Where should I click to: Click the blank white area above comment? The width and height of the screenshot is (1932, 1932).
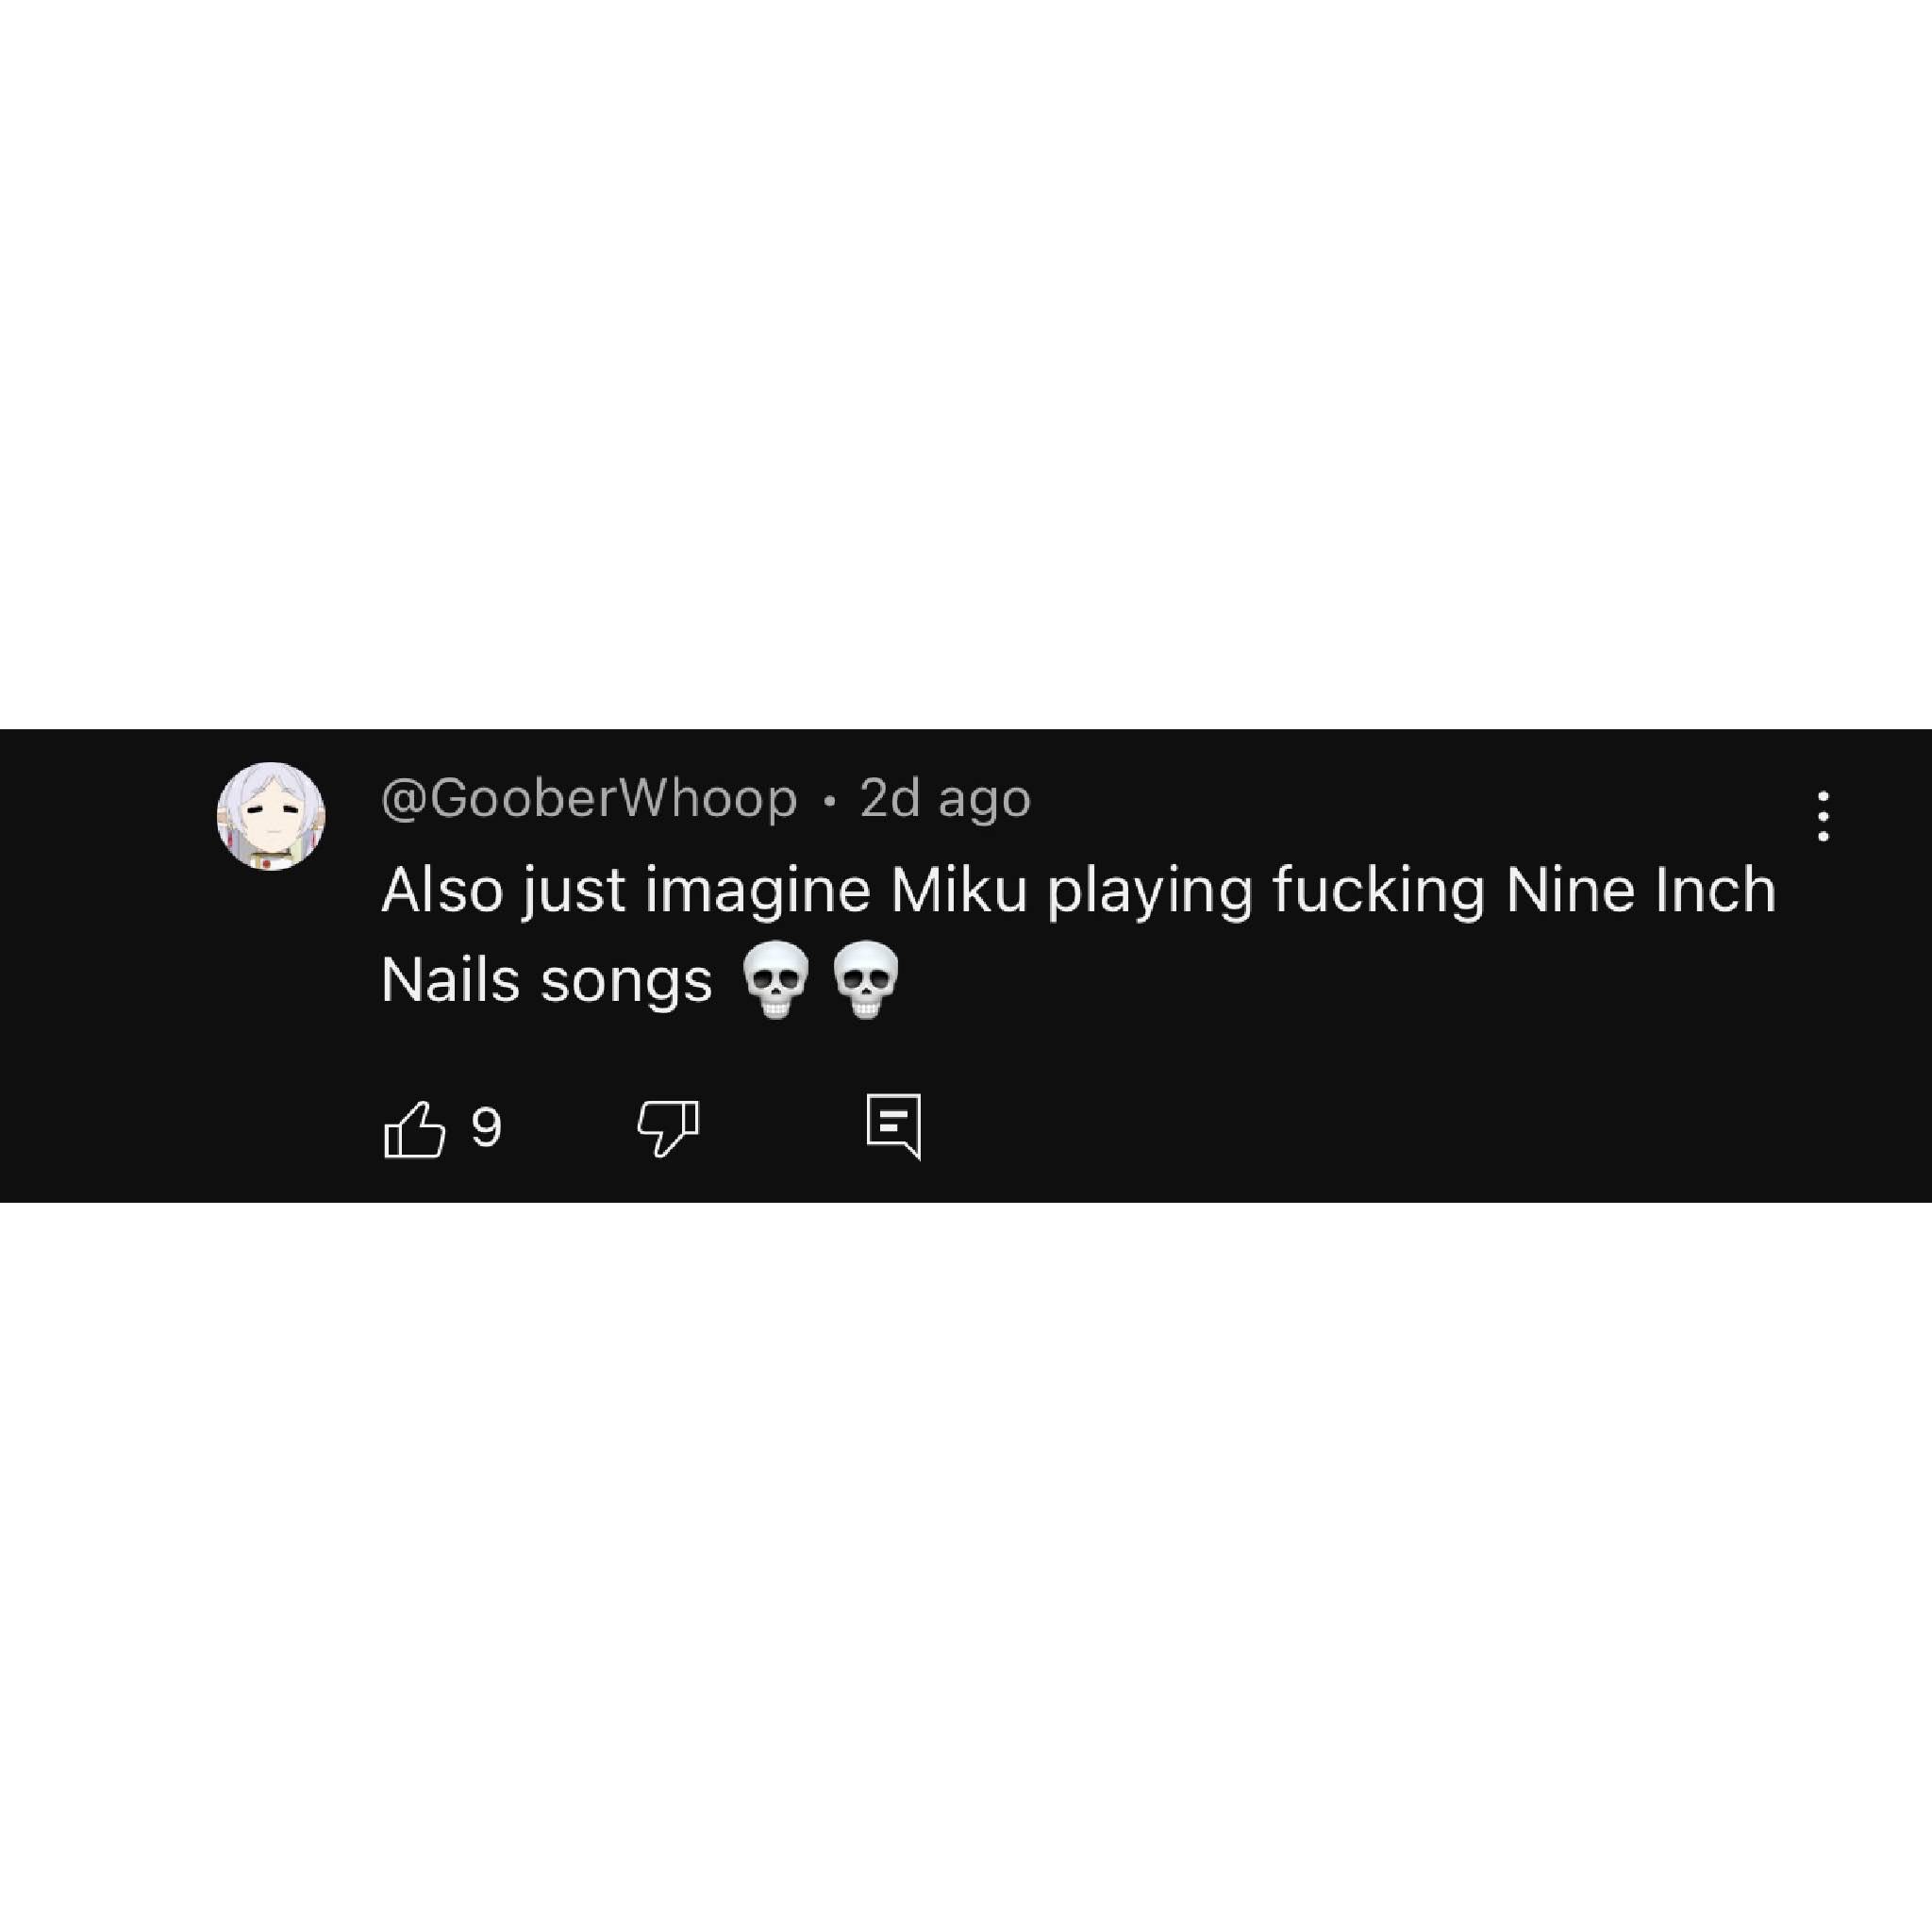966,364
